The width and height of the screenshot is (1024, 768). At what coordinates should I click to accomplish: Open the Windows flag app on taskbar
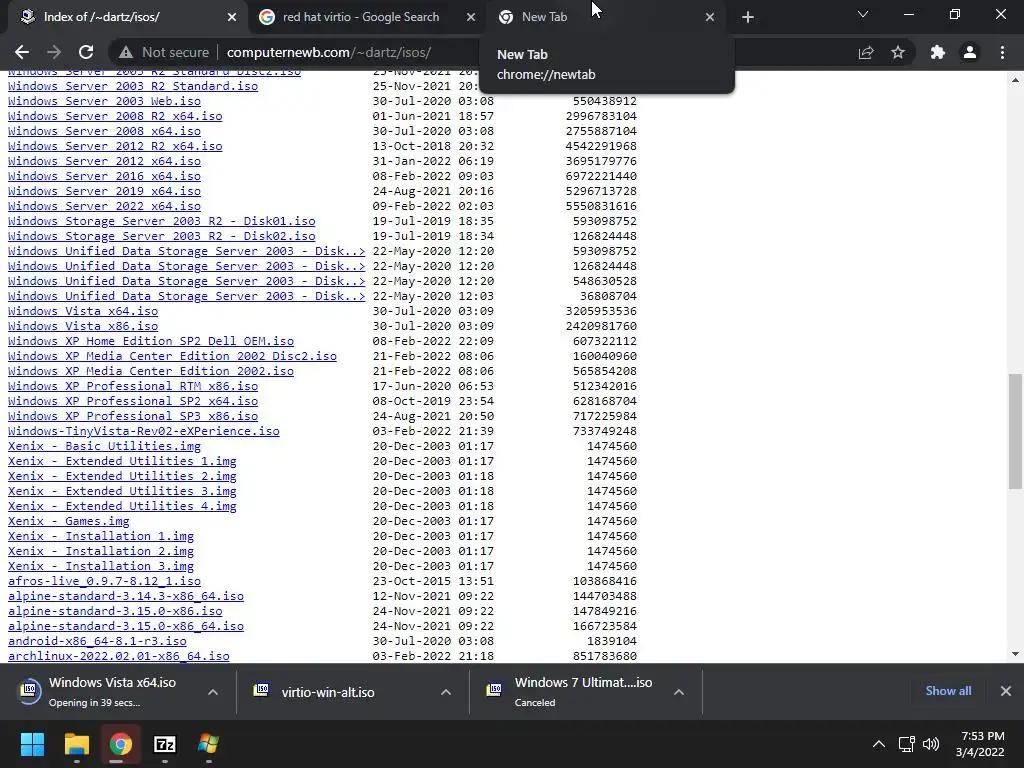(x=208, y=744)
